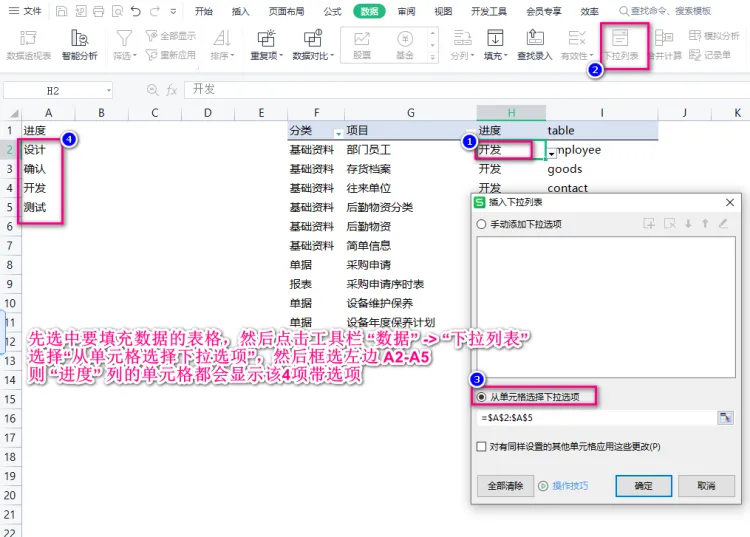The width and height of the screenshot is (750, 537).
Task: Select cell A5 containing 测试
Action: click(48, 207)
